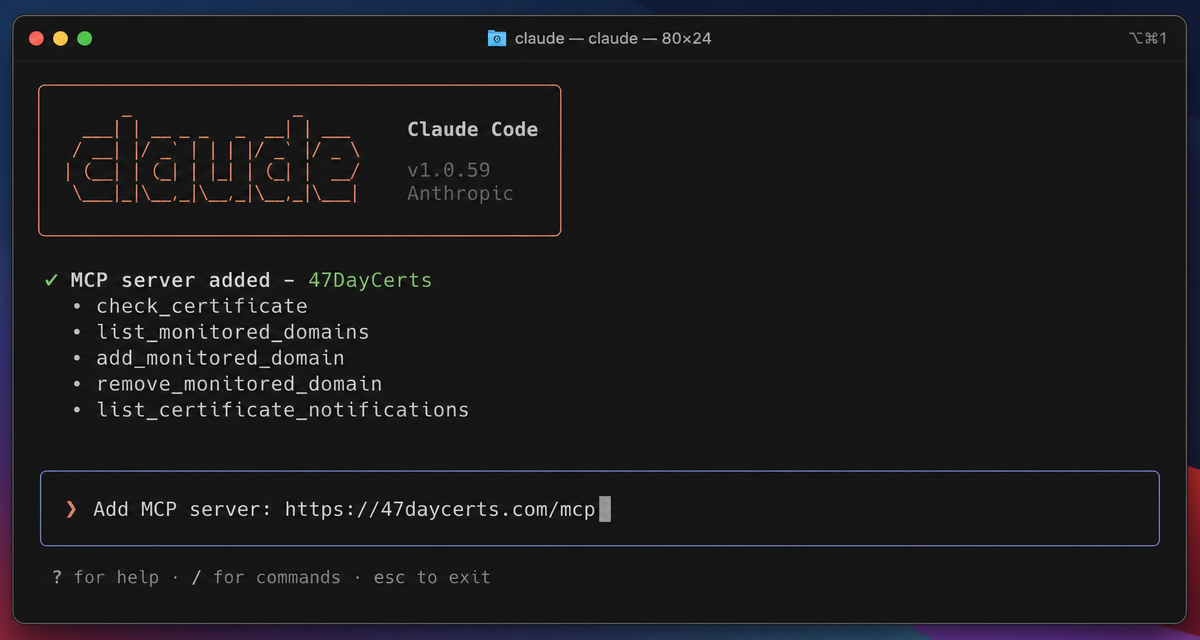Click the yellow minimize window button
Screen dimensions: 1200x640
point(60,39)
